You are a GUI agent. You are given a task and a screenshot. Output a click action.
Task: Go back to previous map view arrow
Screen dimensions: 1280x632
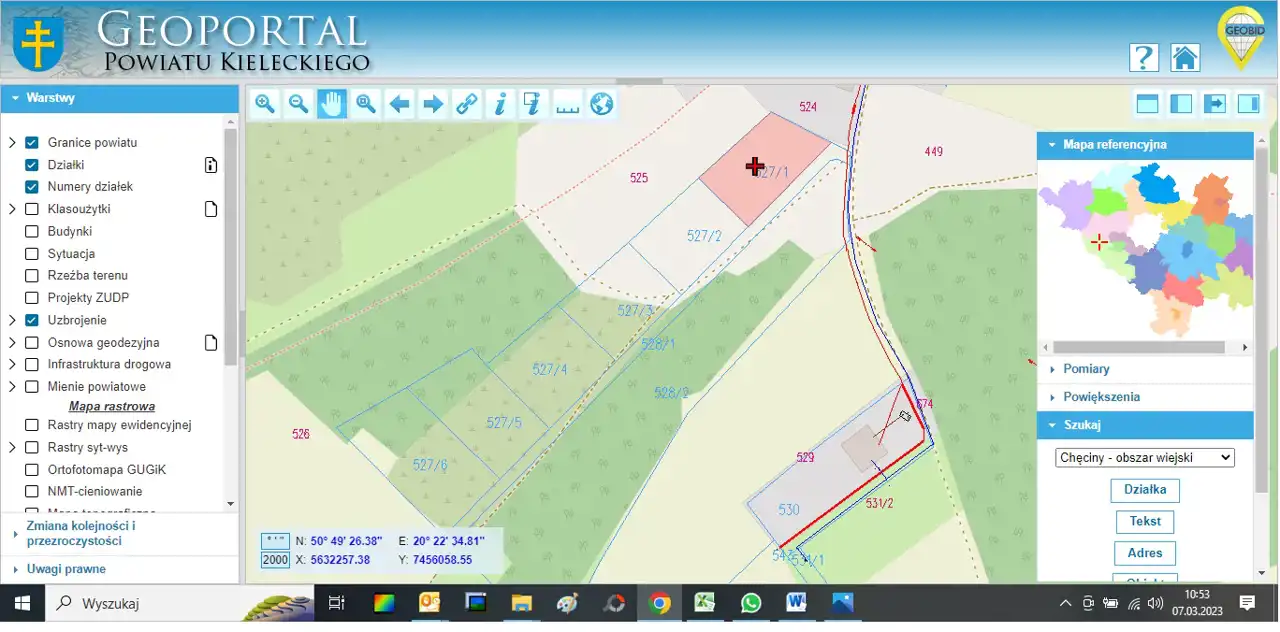point(400,103)
